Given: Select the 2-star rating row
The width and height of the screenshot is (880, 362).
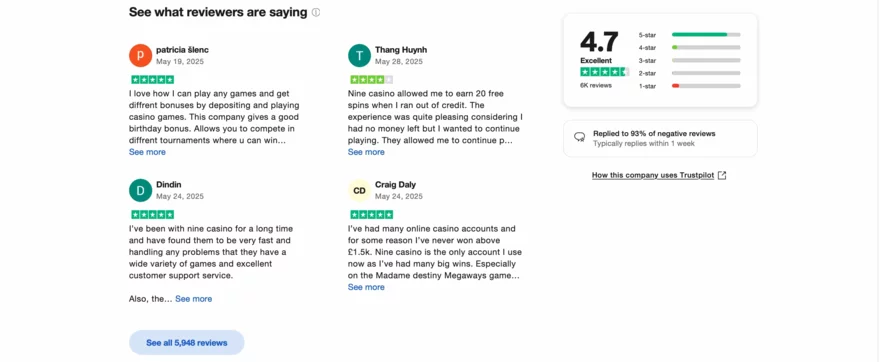Looking at the screenshot, I should [x=689, y=73].
